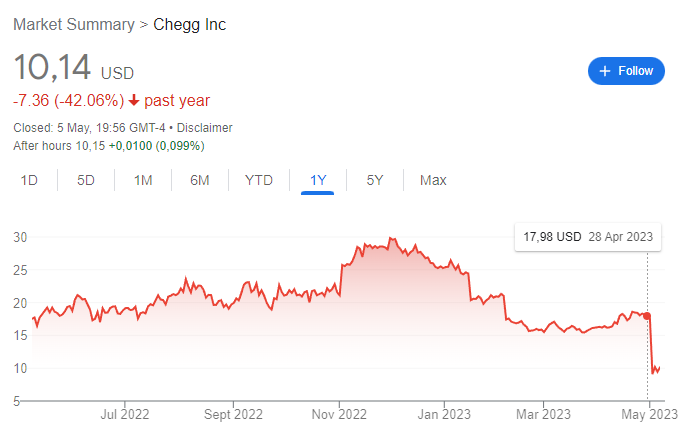This screenshot has width=678, height=432.
Task: Click the red data point on chart
Action: click(647, 316)
